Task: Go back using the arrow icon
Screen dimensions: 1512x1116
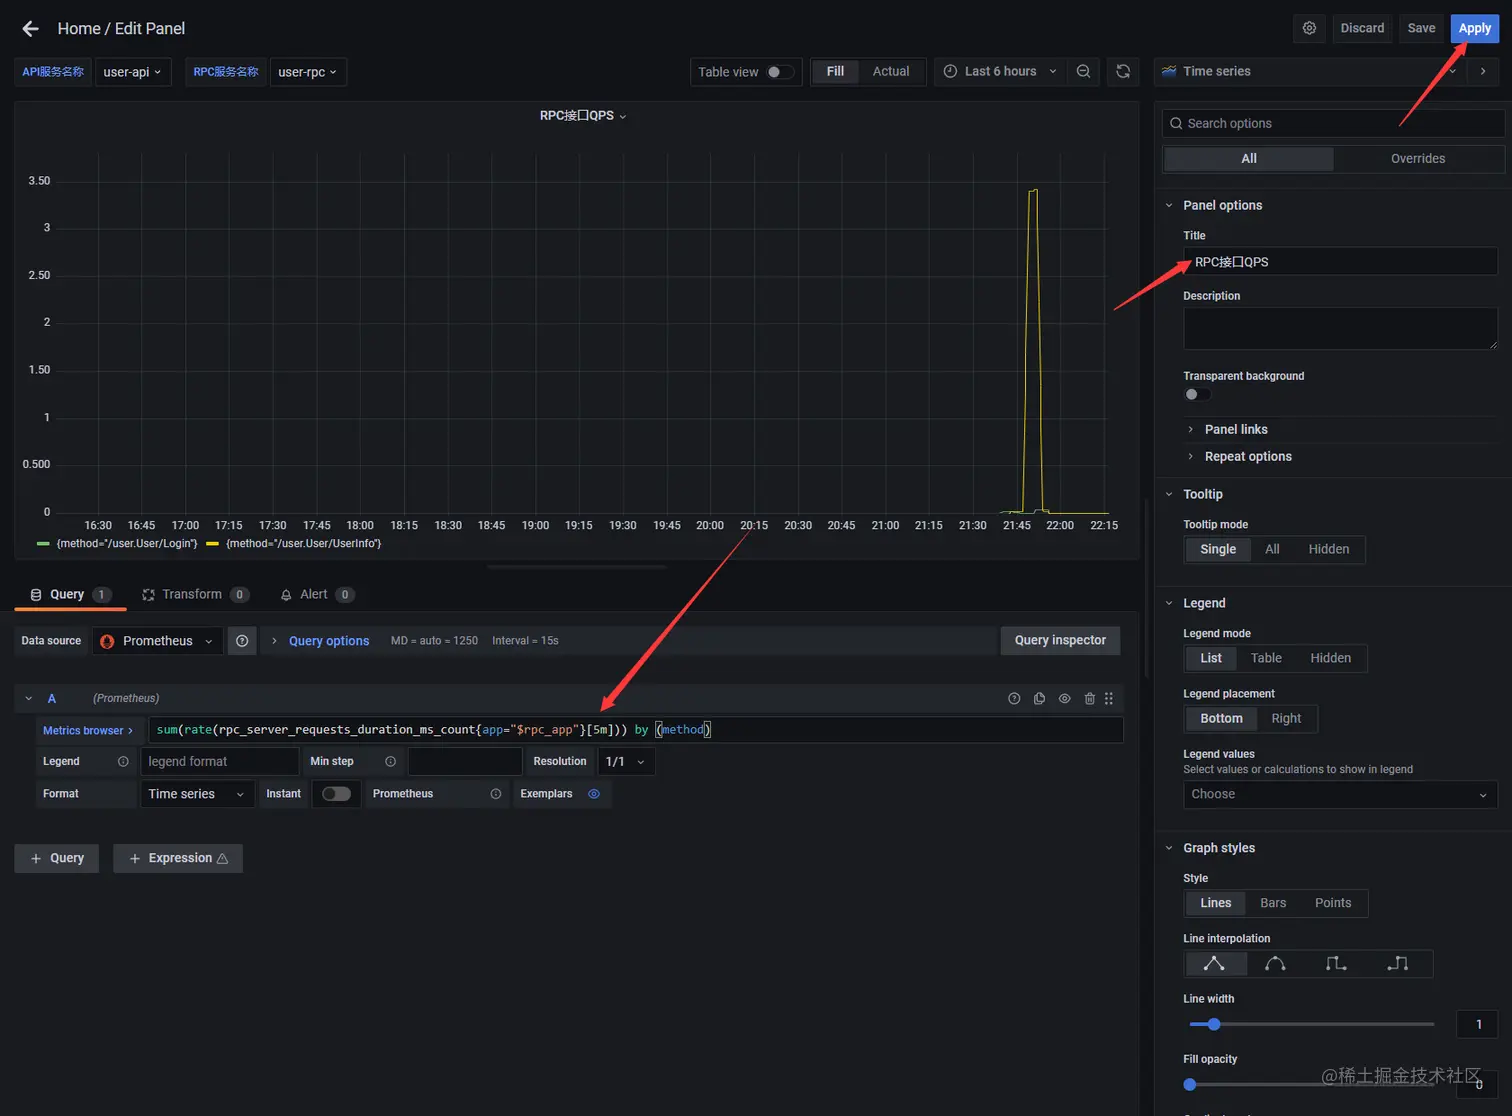Action: [30, 28]
